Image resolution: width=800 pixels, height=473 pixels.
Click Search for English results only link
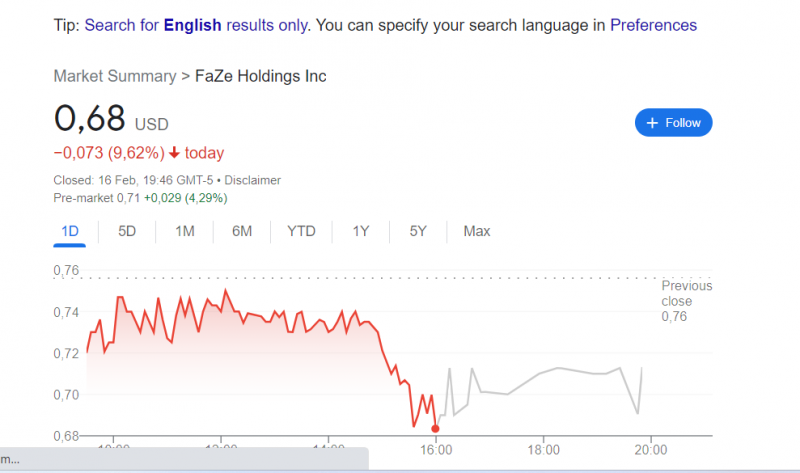click(x=196, y=25)
